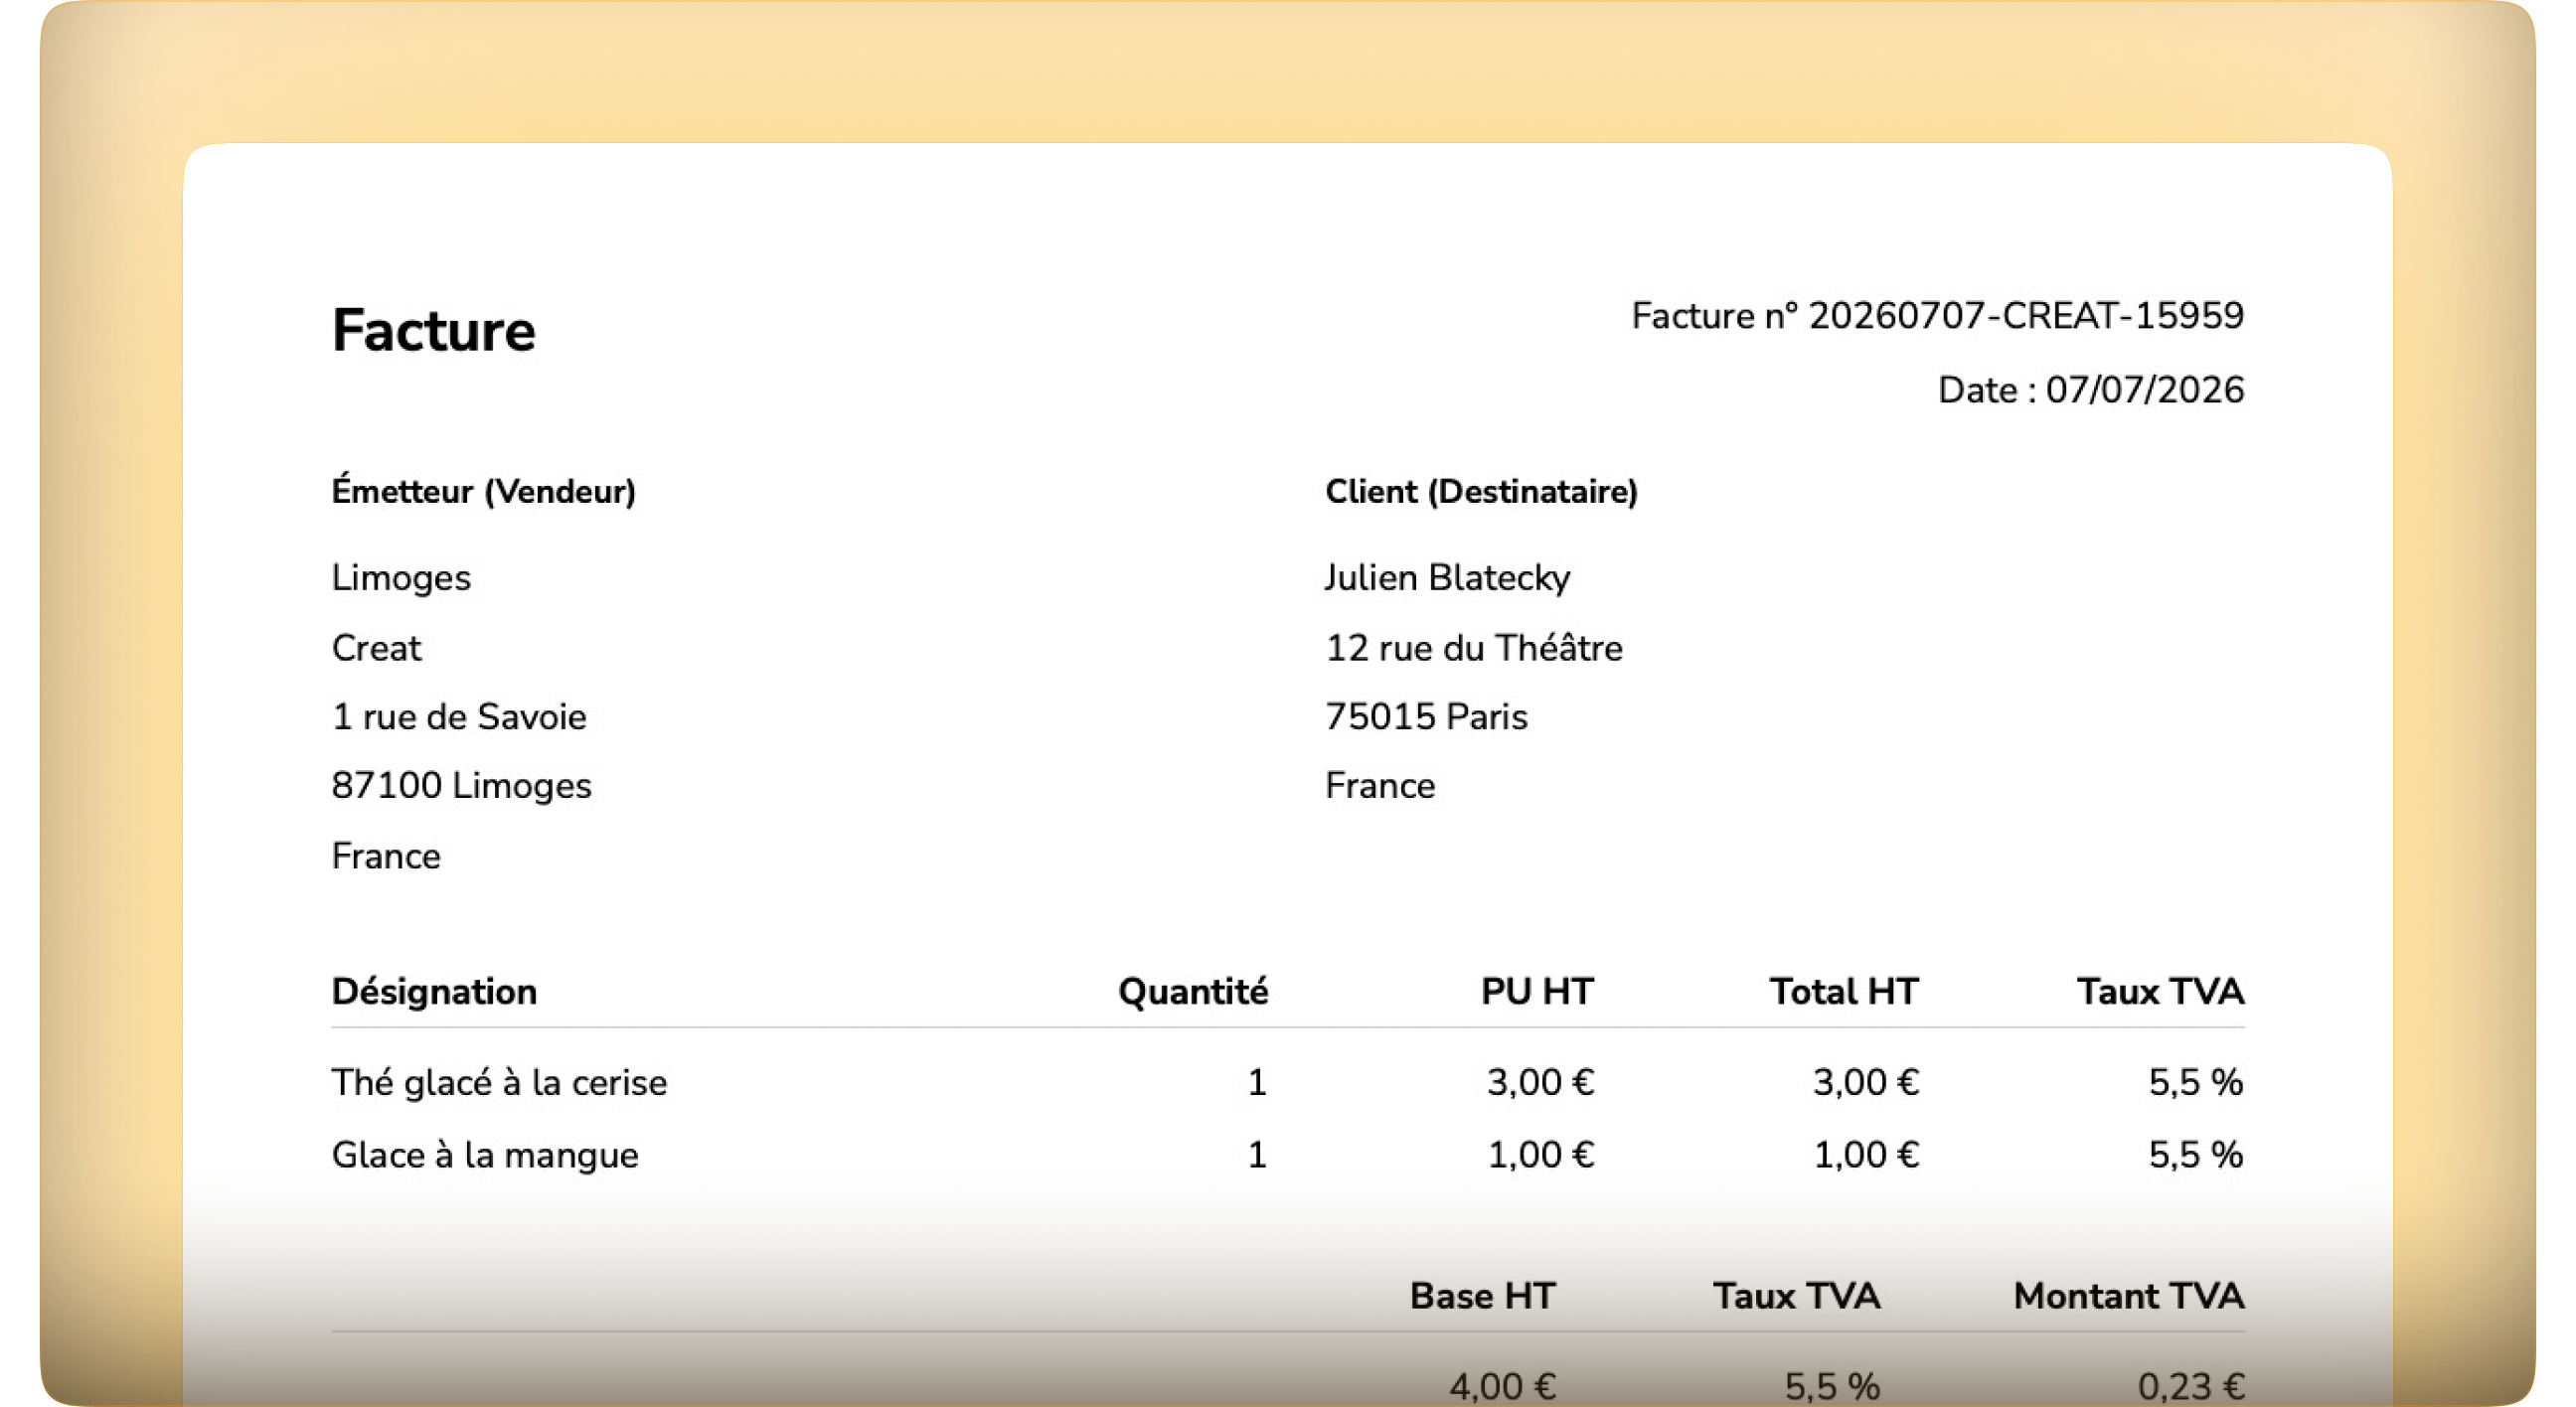The image size is (2576, 1407).
Task: Click 3,00 € total HT for Thé glacé
Action: tap(1866, 1083)
